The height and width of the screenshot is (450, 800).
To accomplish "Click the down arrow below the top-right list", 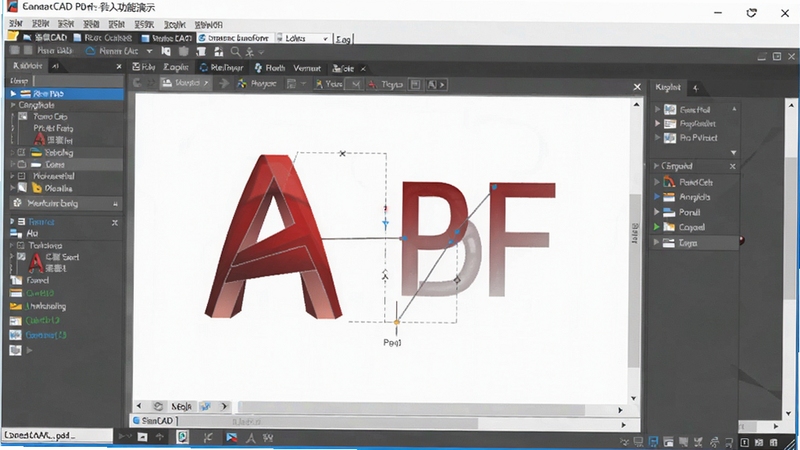I will [x=733, y=153].
